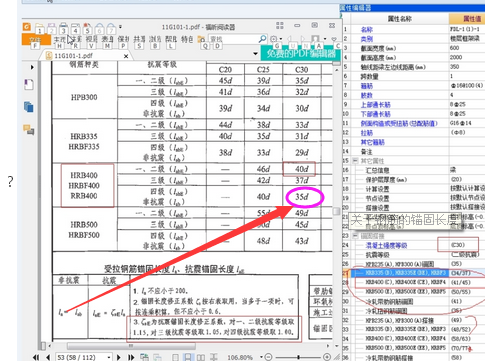Go to last page button
485x361 pixels.
coord(131,357)
